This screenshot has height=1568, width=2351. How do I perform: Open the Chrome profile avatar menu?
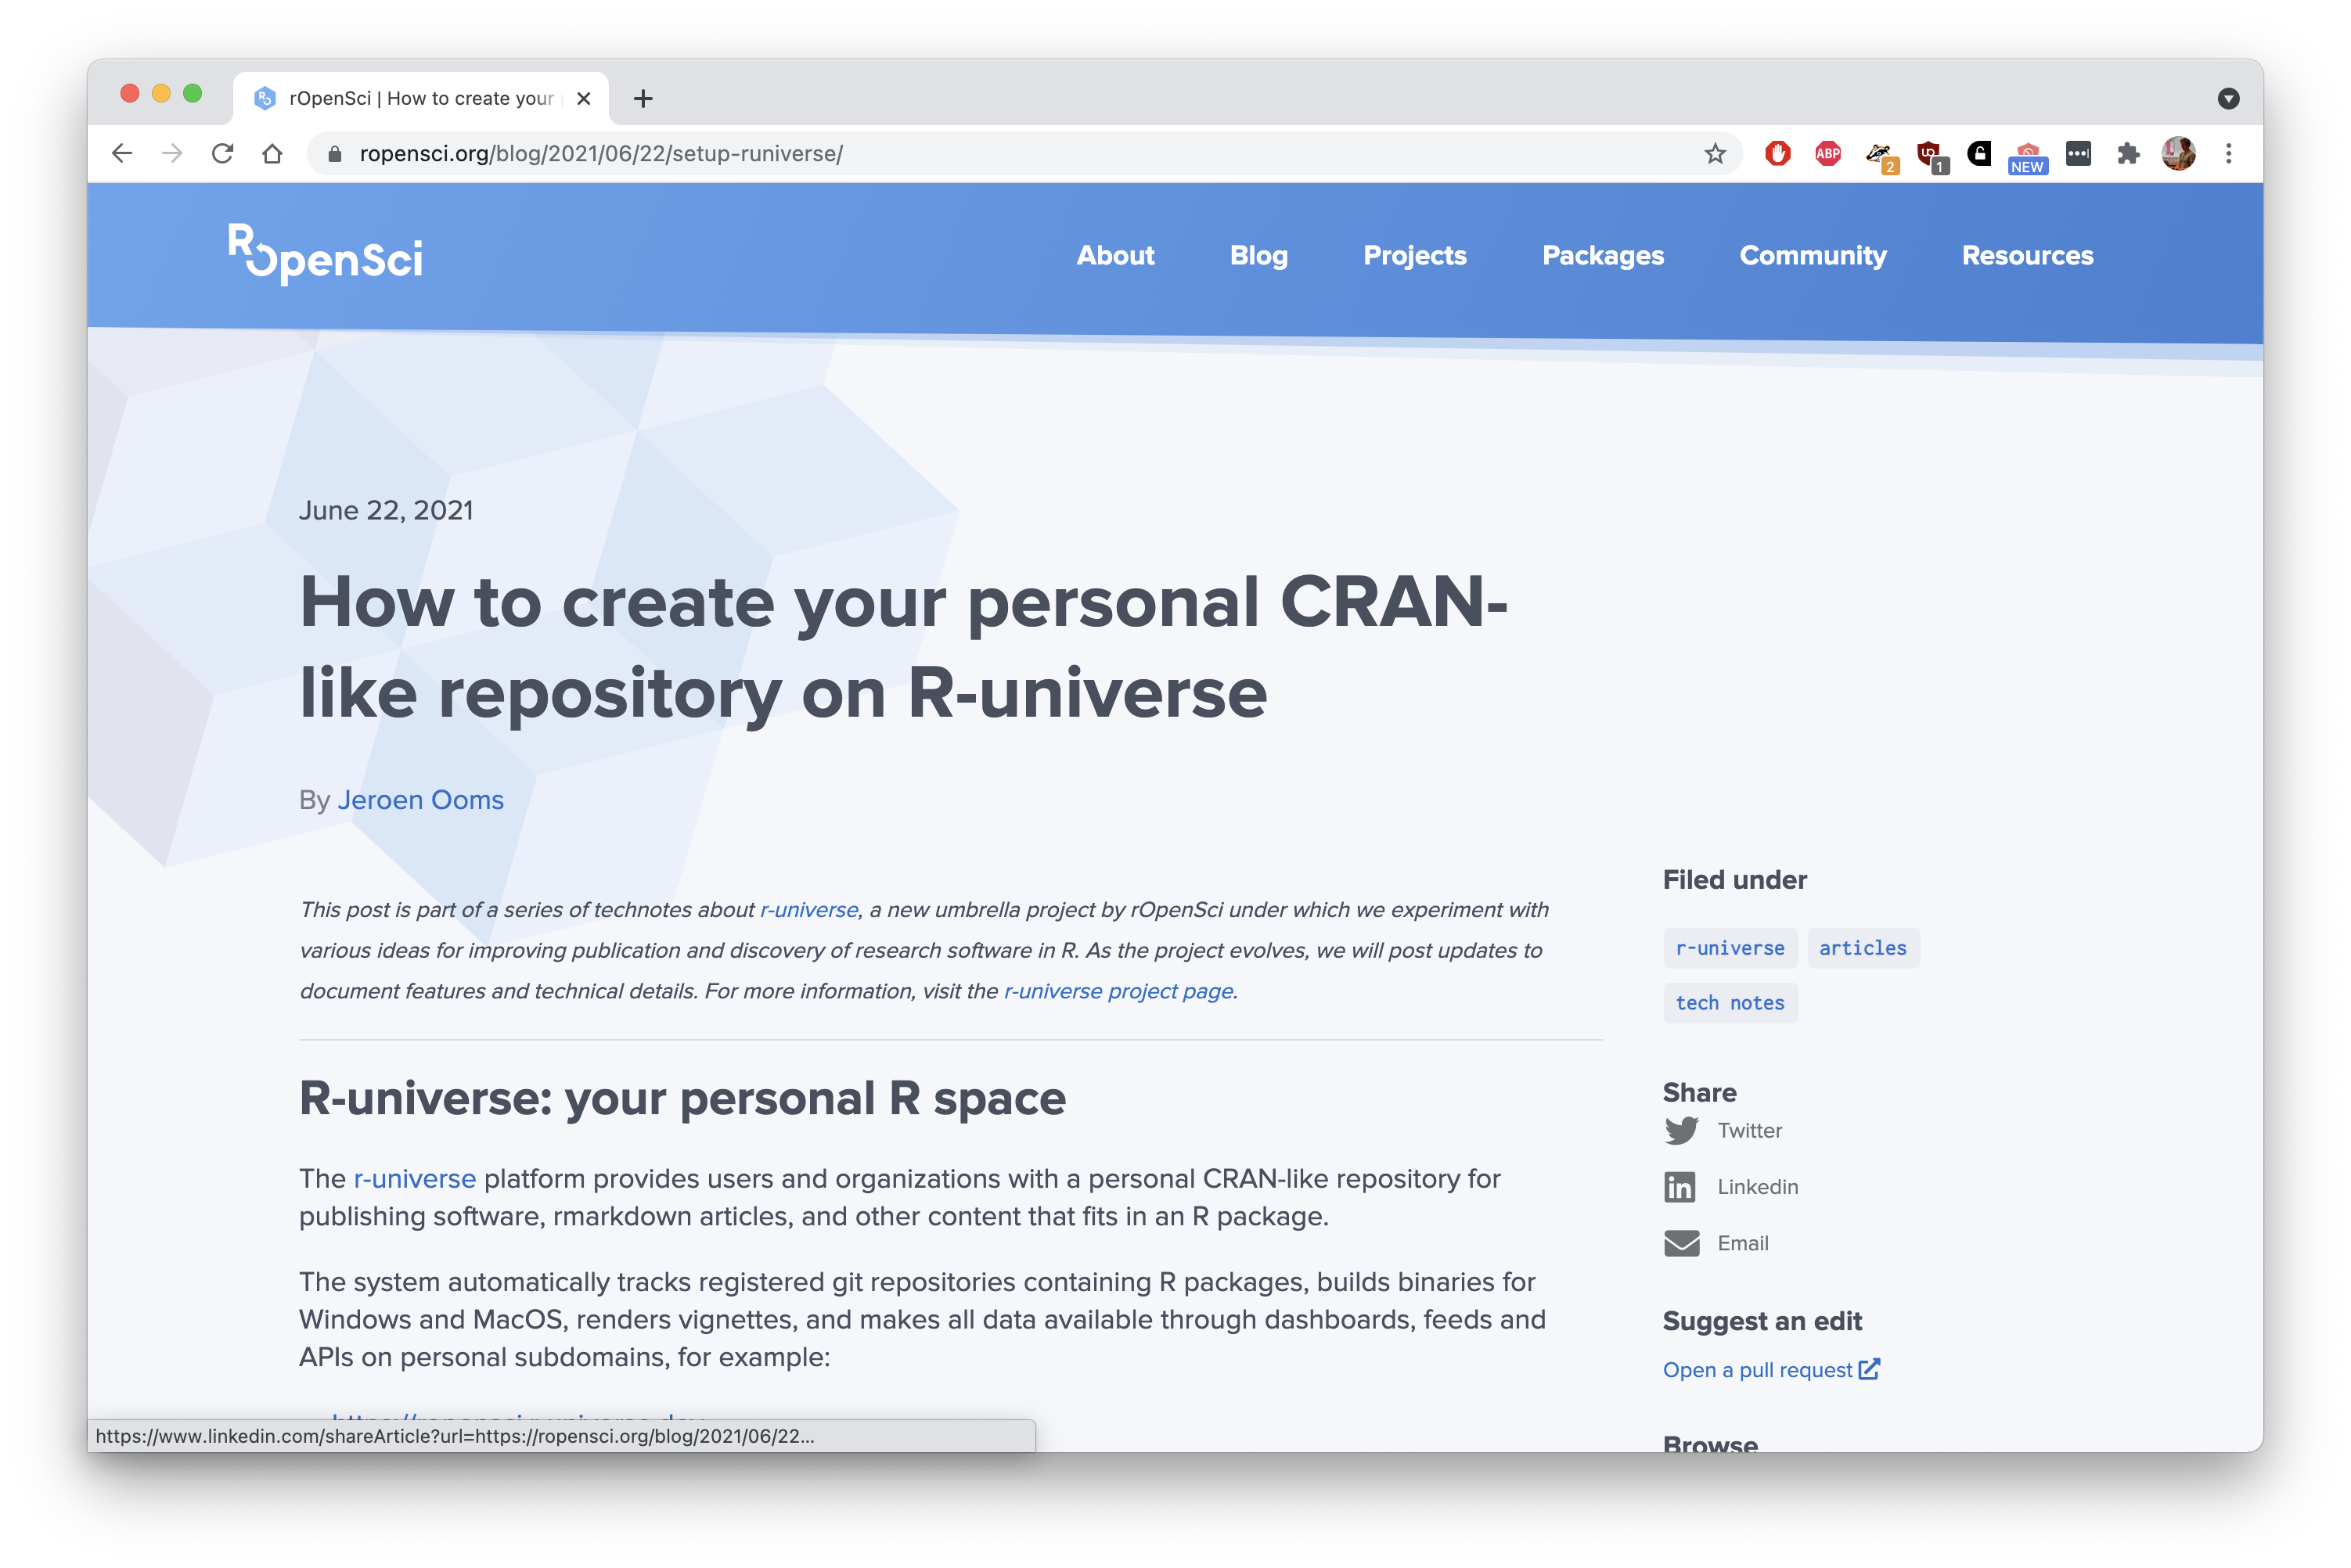[x=2178, y=153]
